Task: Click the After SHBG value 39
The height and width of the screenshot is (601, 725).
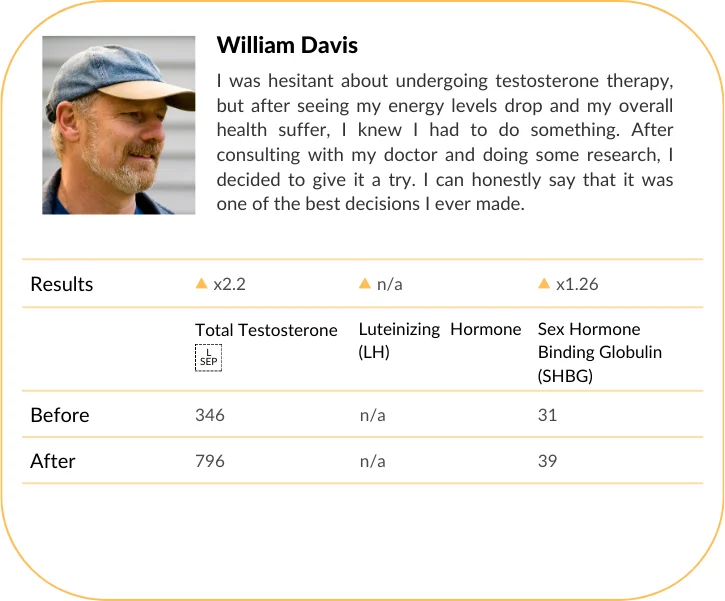Action: (x=547, y=461)
